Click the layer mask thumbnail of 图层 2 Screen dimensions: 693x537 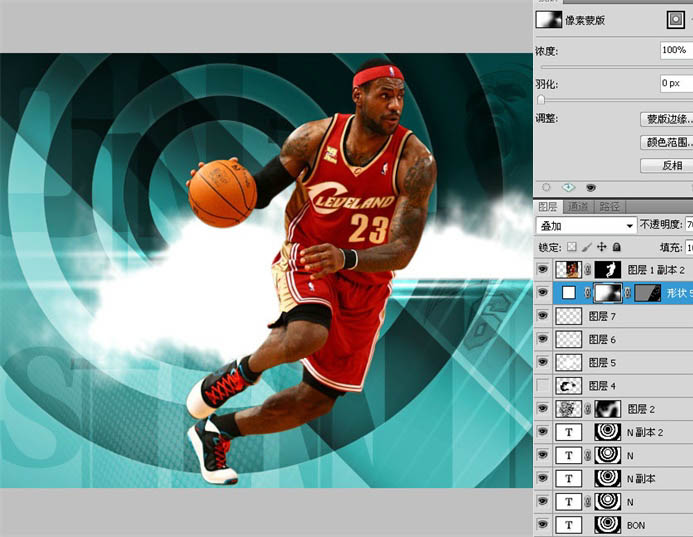(x=608, y=409)
